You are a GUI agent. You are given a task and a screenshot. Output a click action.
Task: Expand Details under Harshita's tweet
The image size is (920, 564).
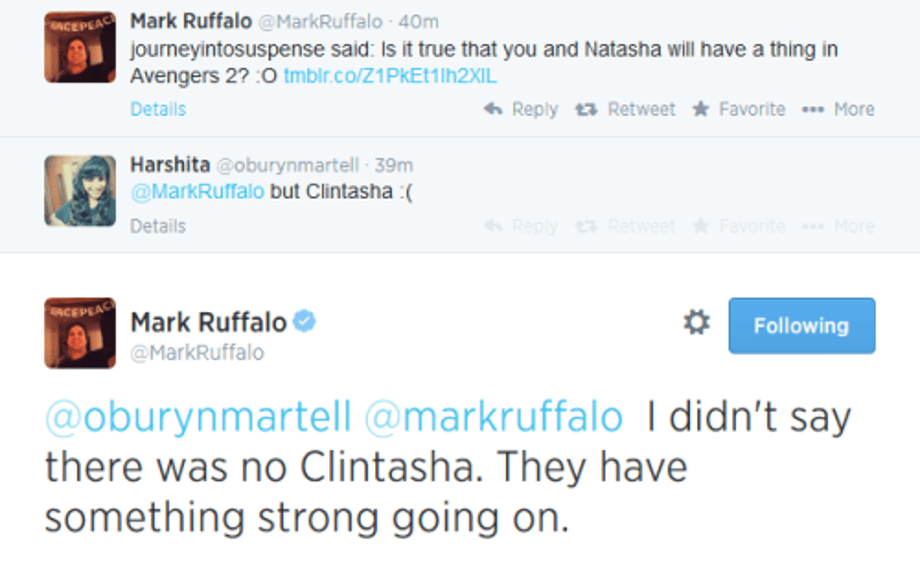pos(158,226)
